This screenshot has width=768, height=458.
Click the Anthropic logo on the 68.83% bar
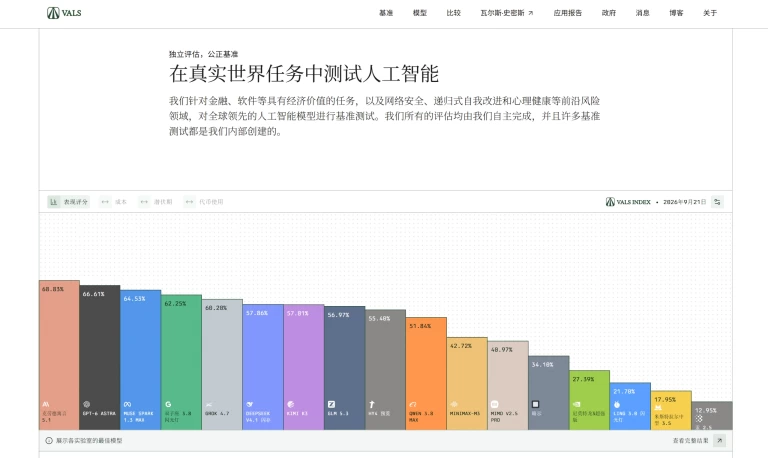tap(46, 405)
